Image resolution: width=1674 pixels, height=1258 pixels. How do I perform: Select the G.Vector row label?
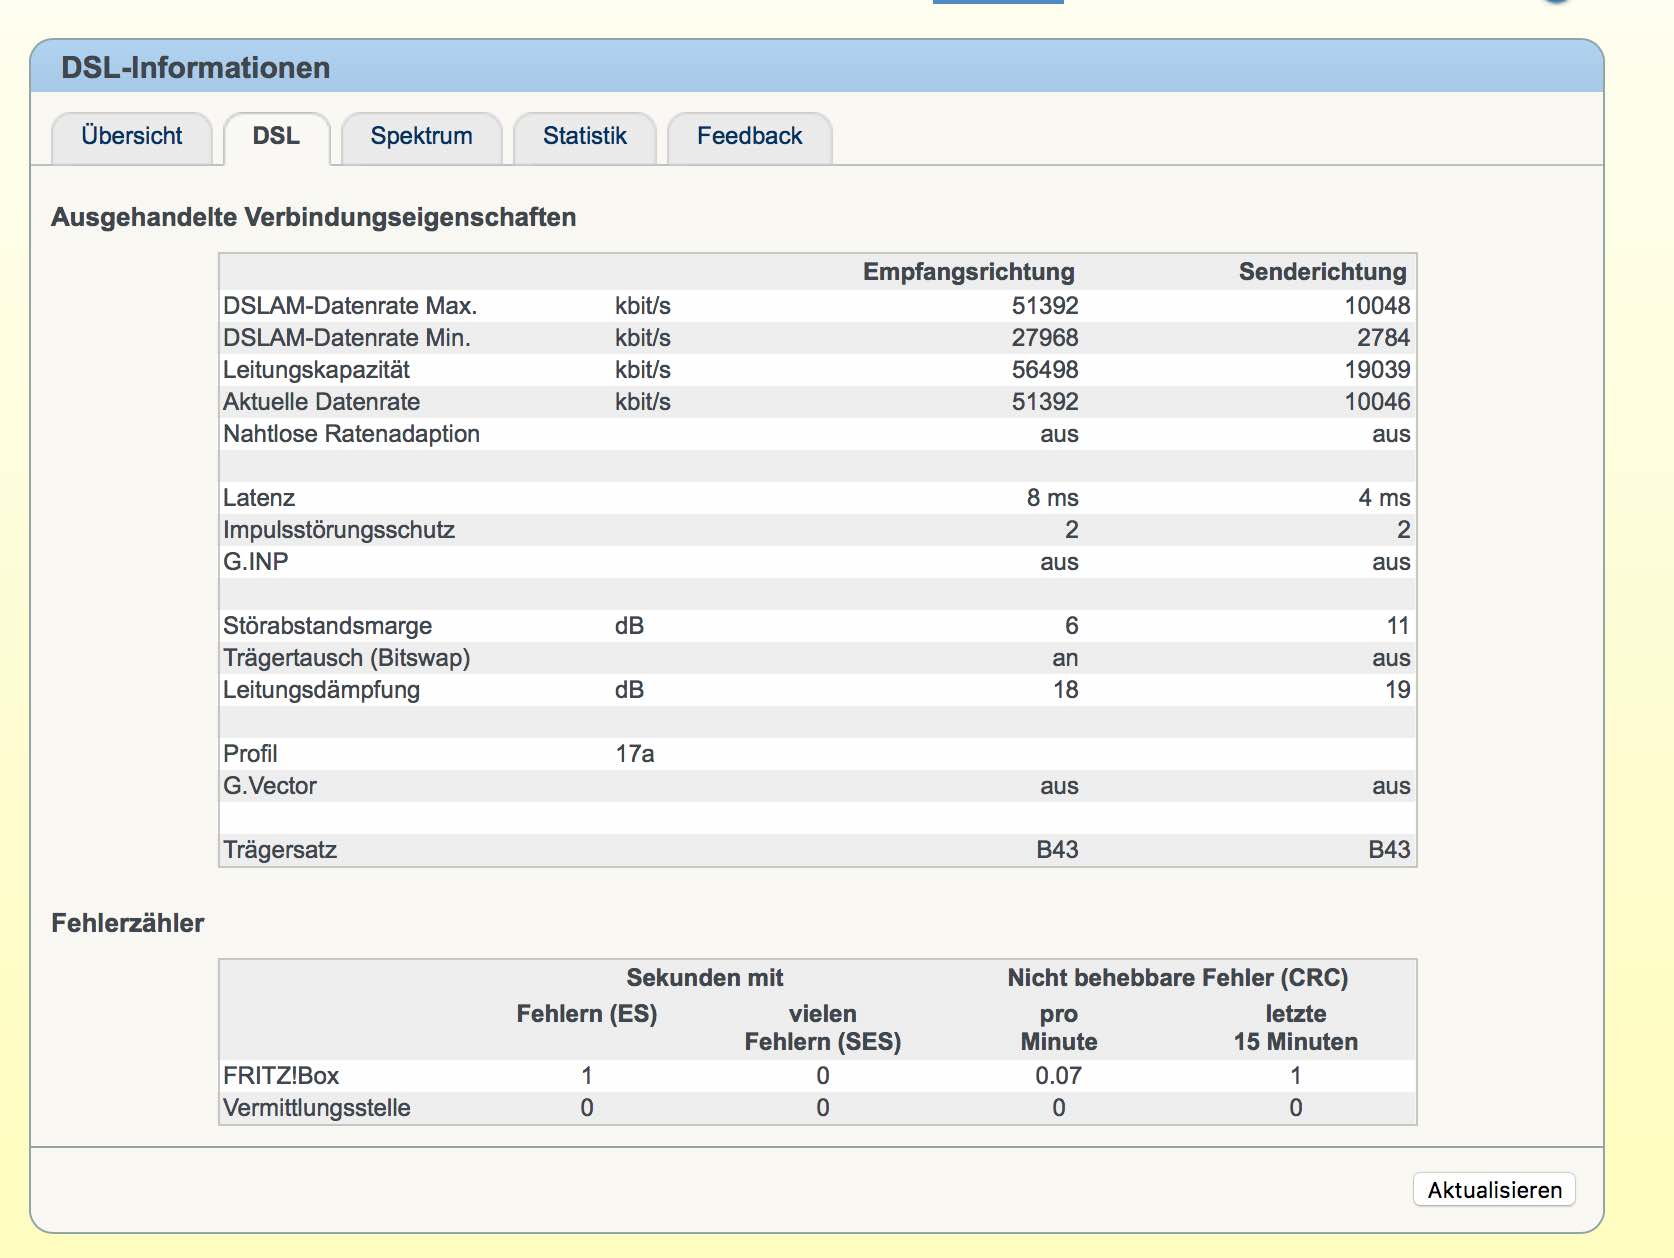(270, 786)
